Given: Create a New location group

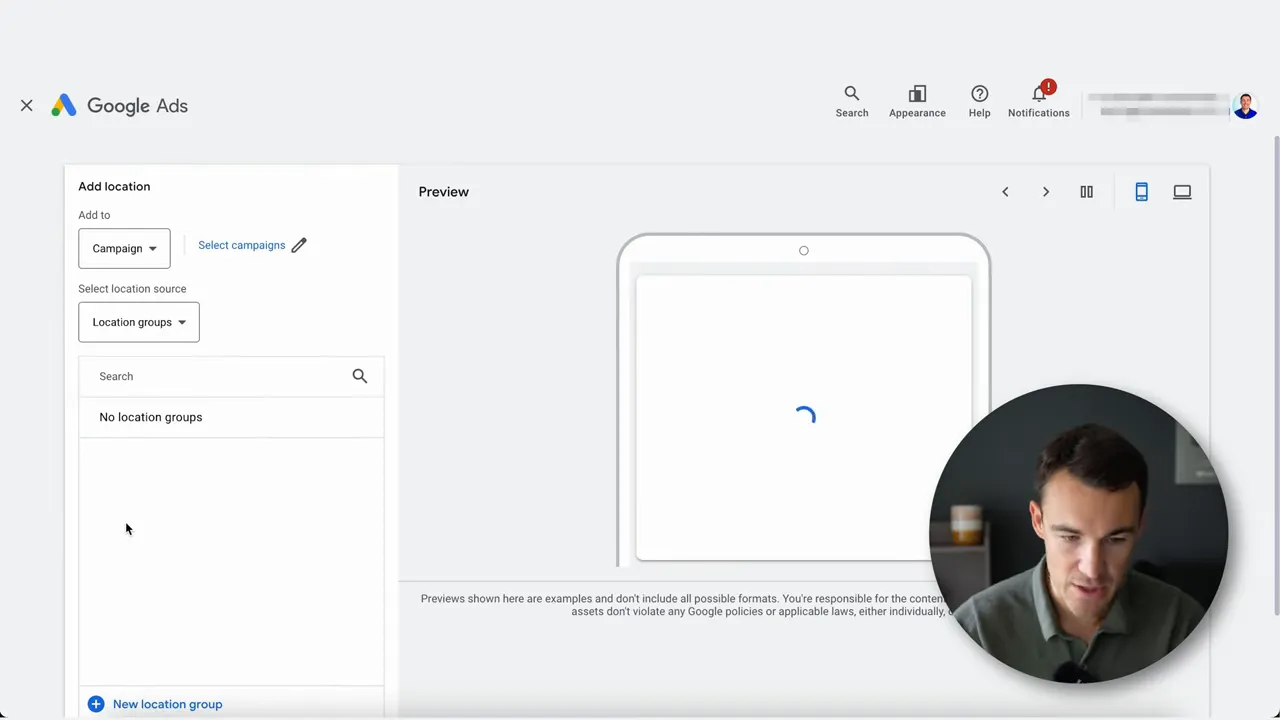Looking at the screenshot, I should 155,704.
